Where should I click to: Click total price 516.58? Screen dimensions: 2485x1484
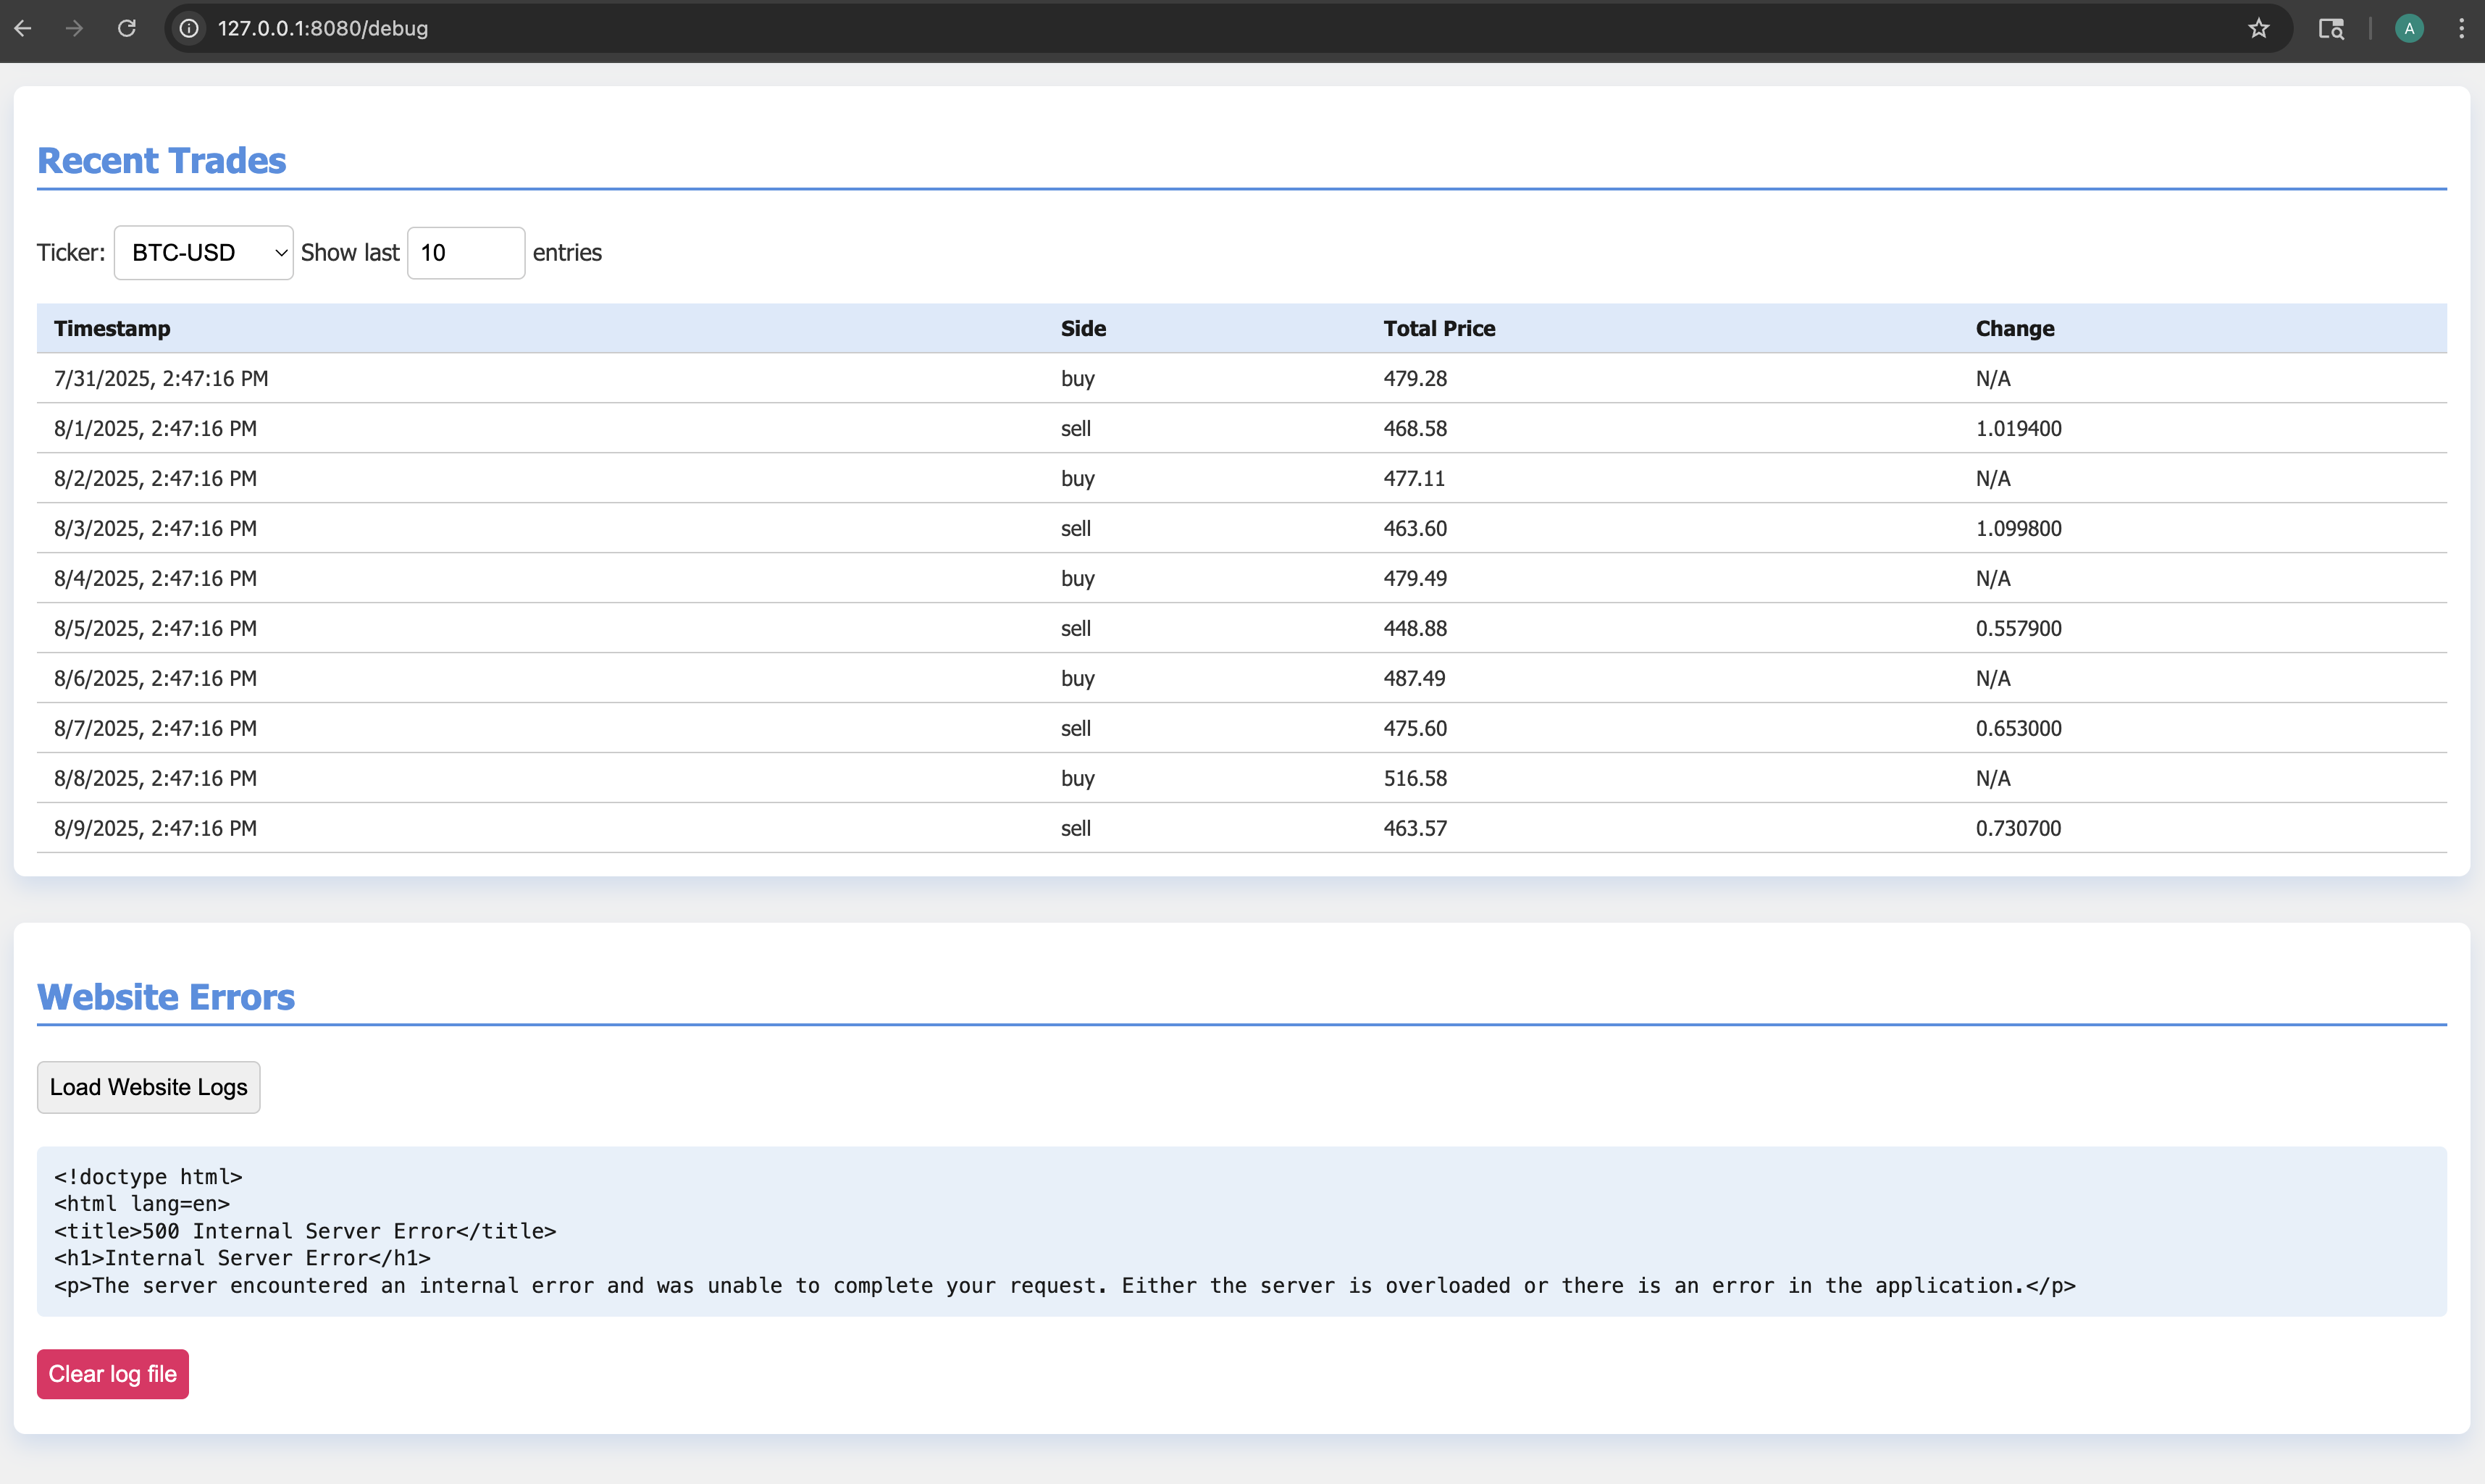[1415, 778]
